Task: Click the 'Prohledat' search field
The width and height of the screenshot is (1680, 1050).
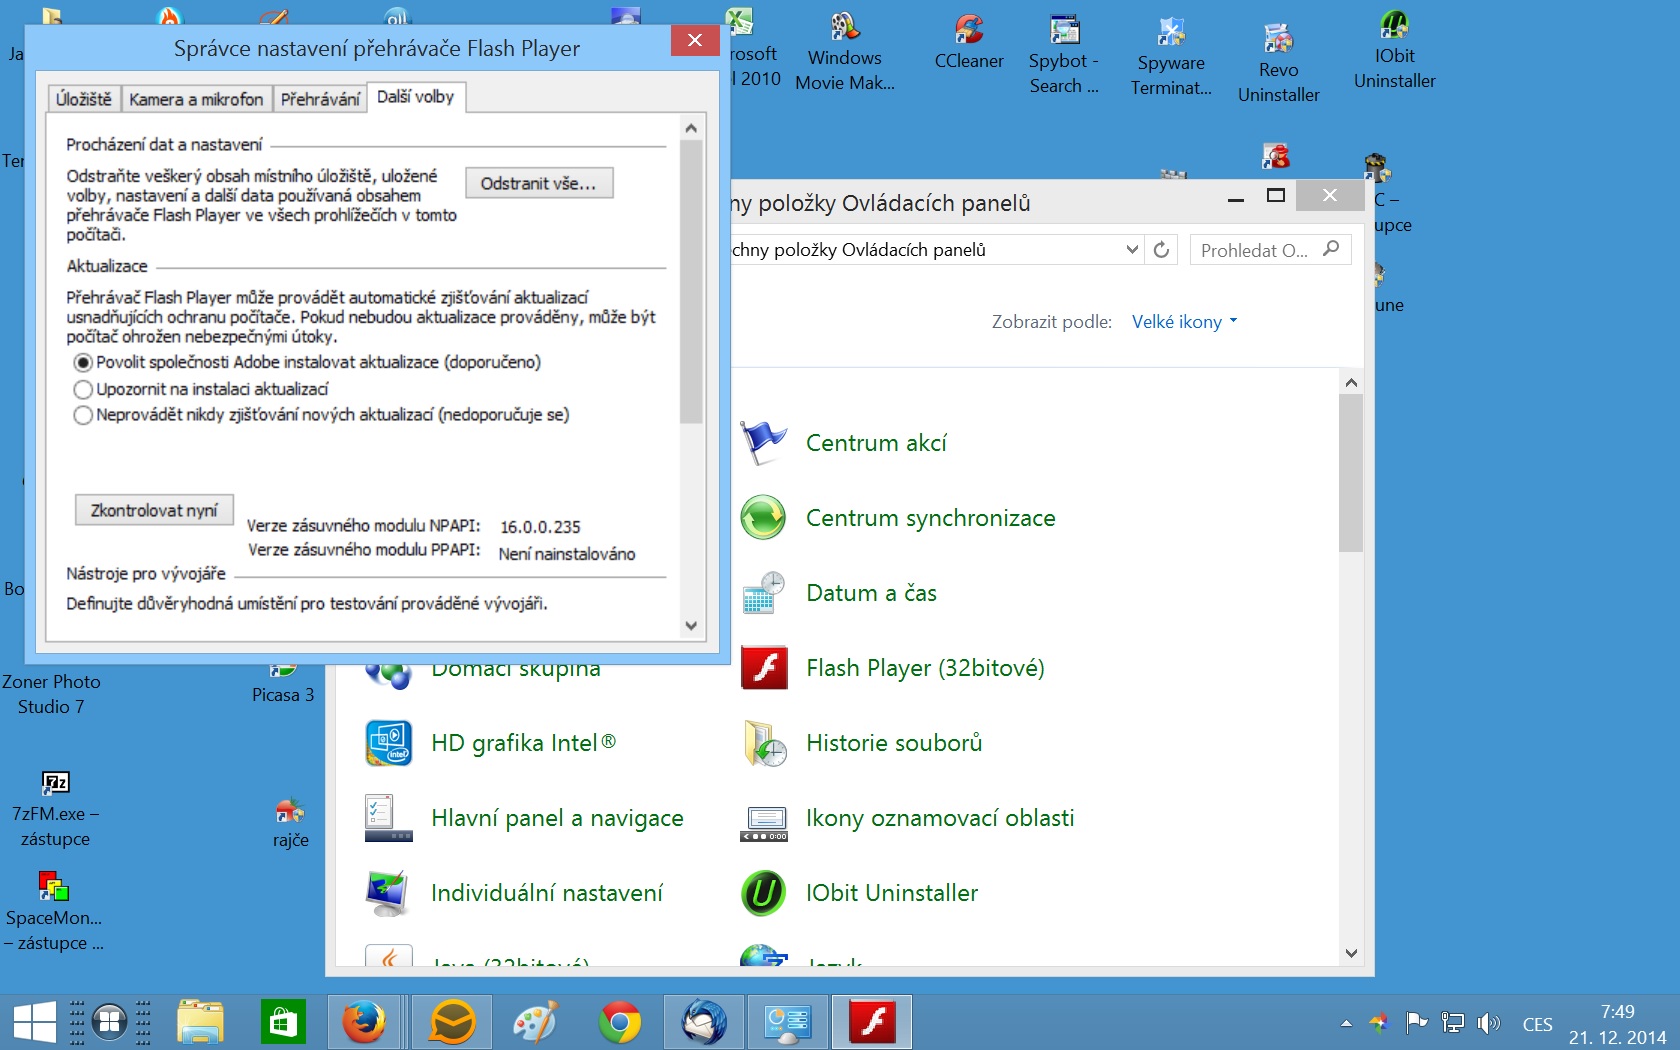Action: [x=1256, y=250]
